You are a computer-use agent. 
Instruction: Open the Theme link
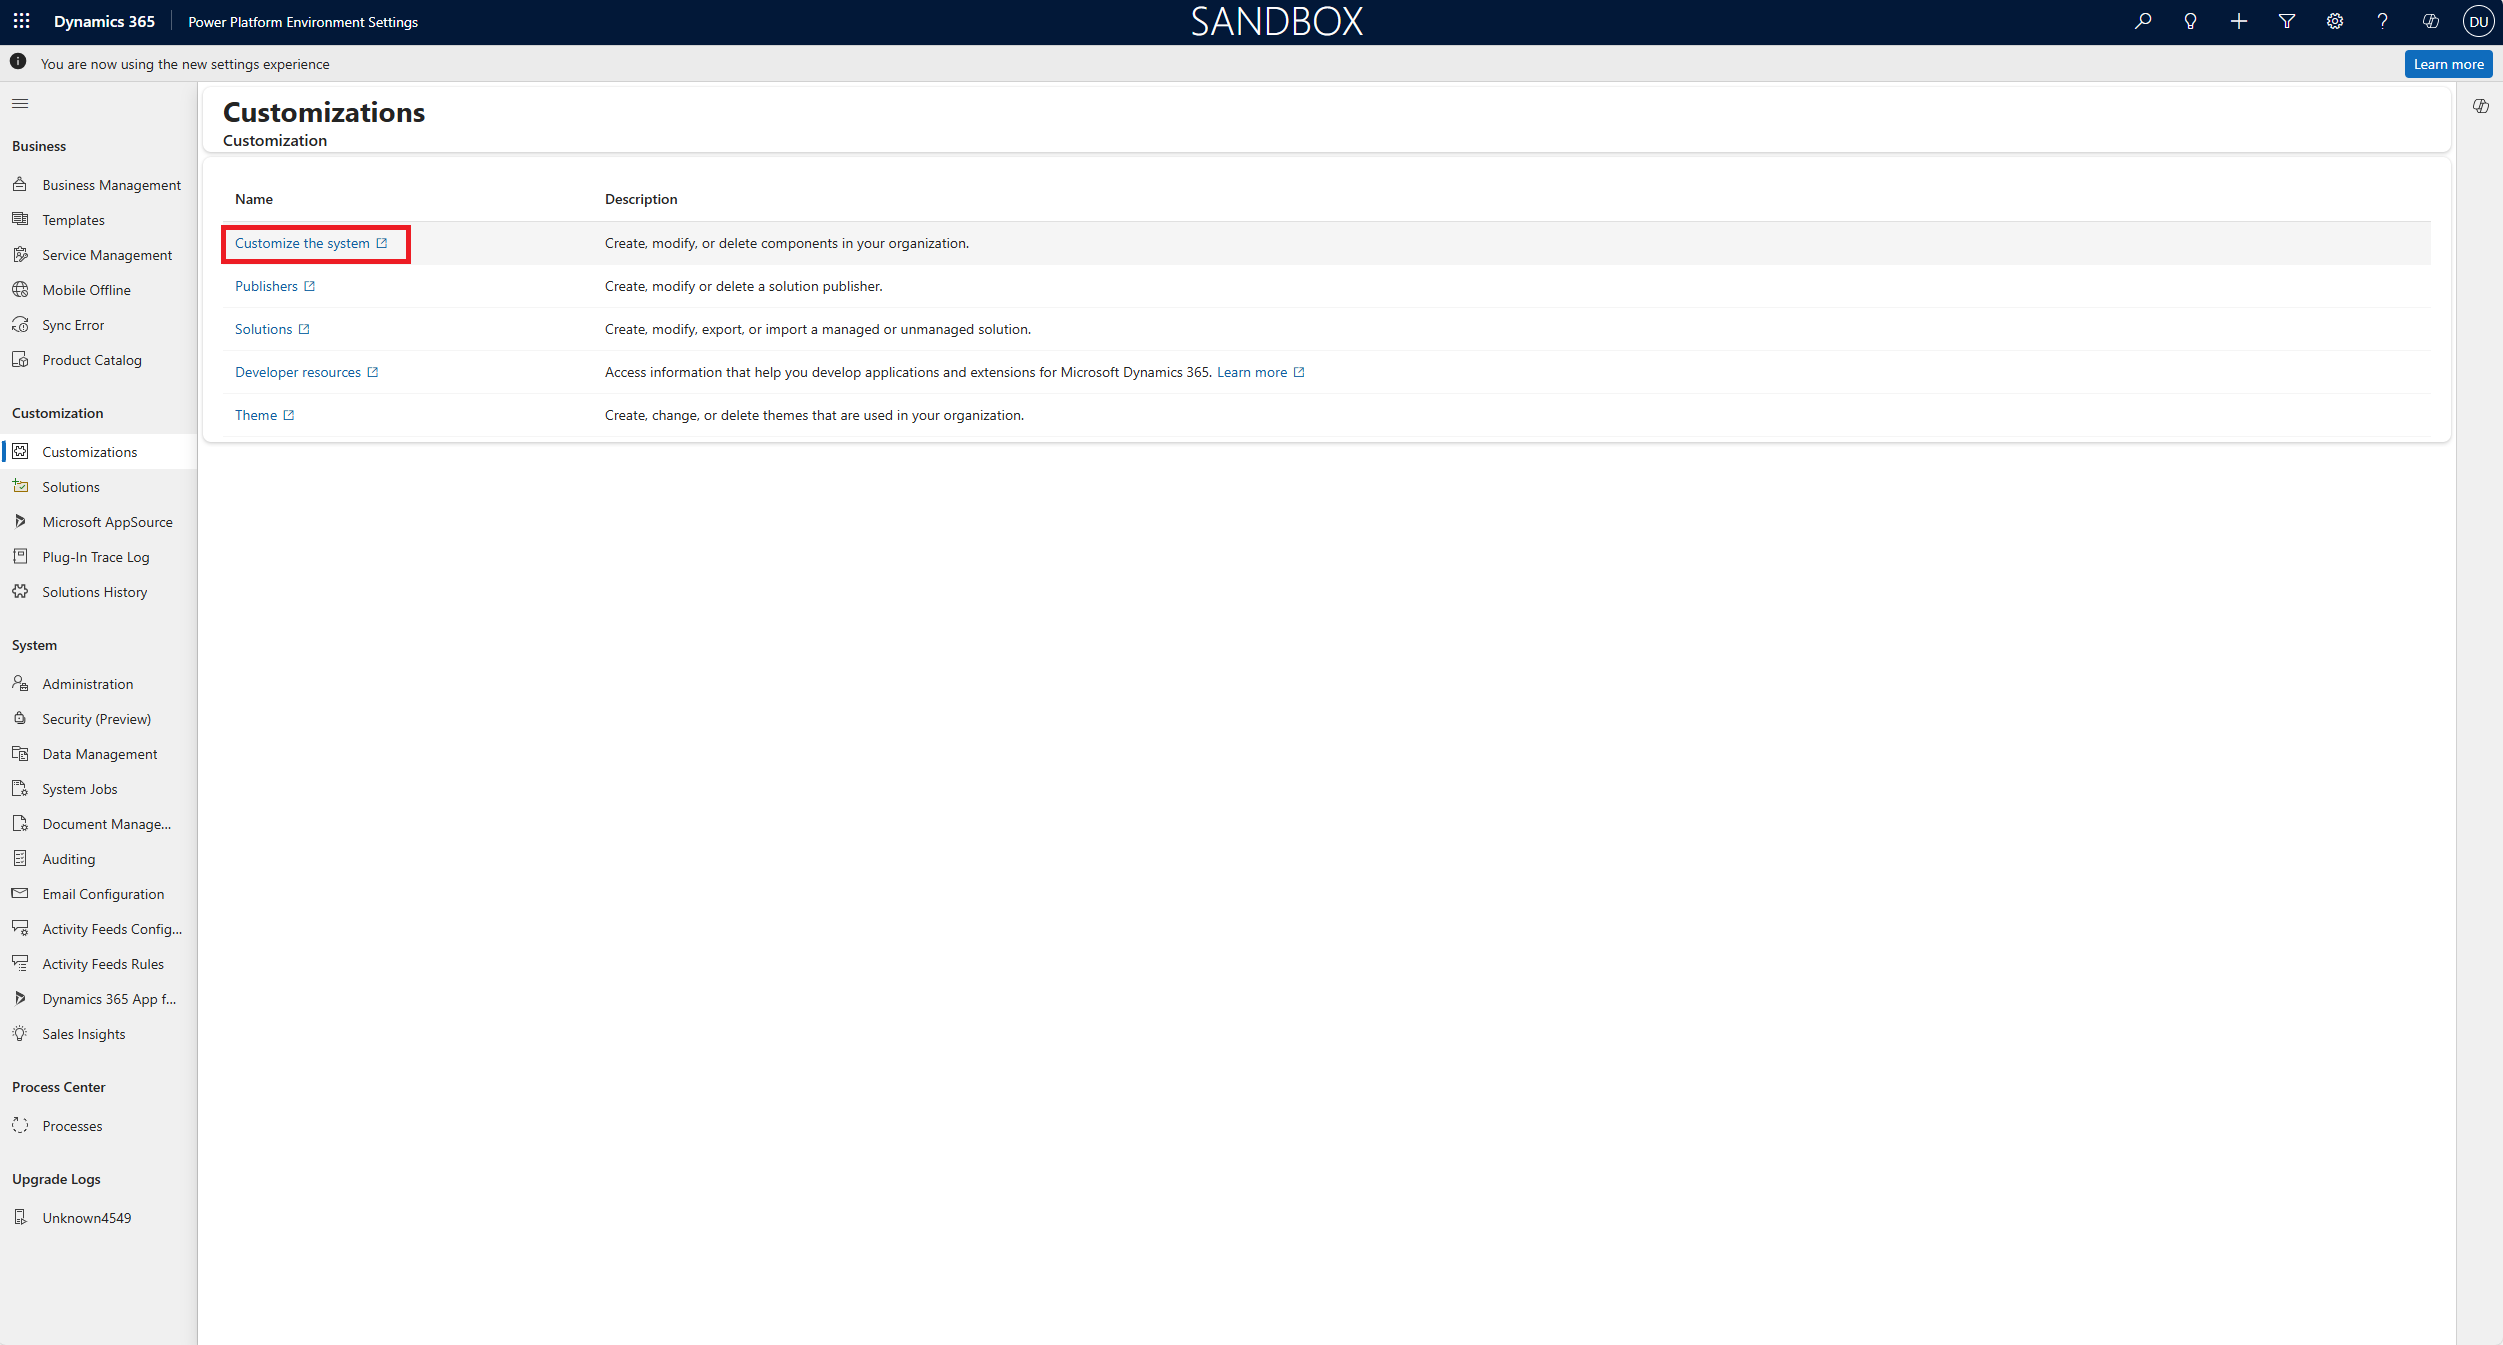click(x=256, y=415)
